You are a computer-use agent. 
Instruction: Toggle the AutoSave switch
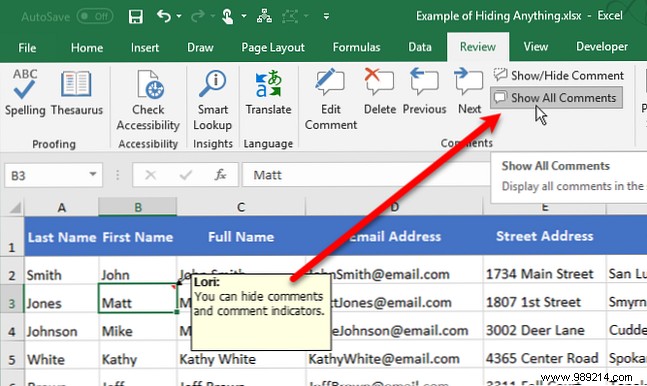pos(95,17)
